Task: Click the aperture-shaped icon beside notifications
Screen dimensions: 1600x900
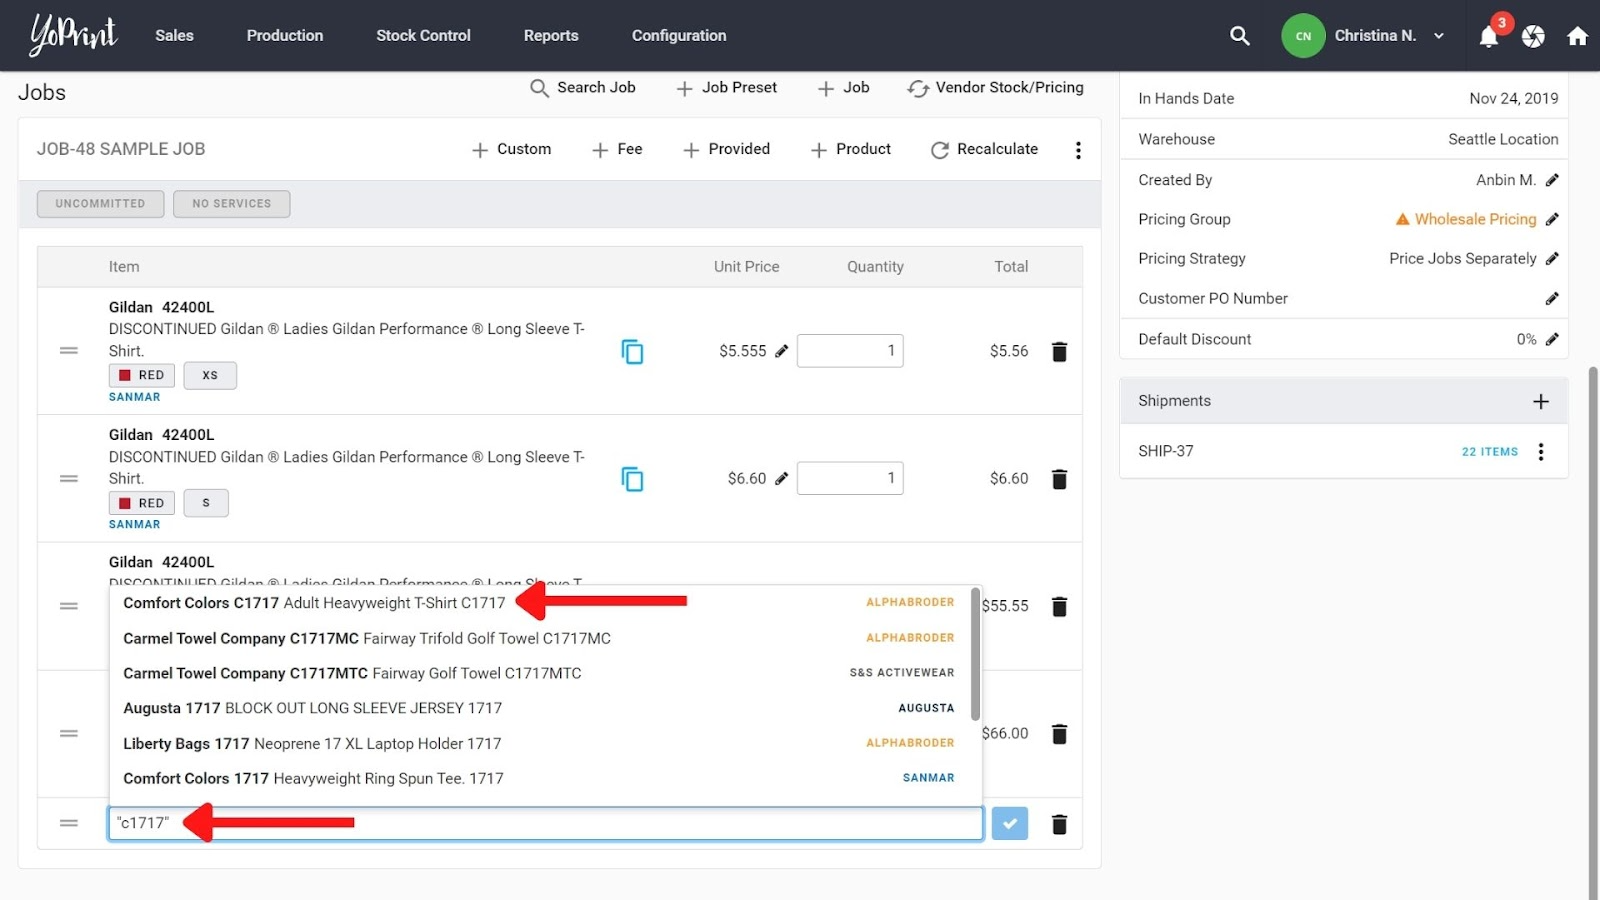Action: [1533, 36]
